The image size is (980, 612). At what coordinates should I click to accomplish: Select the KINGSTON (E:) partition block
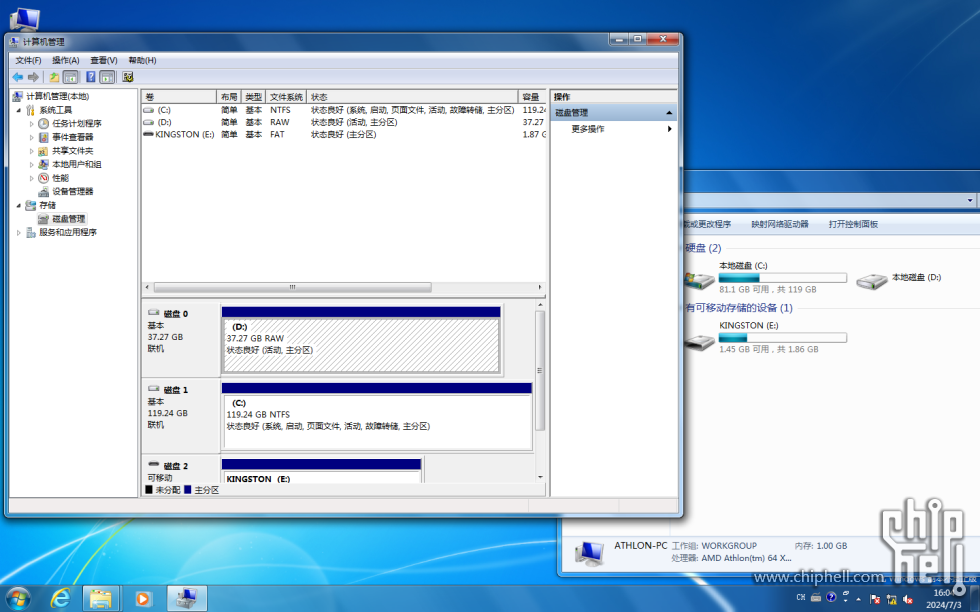click(x=321, y=471)
